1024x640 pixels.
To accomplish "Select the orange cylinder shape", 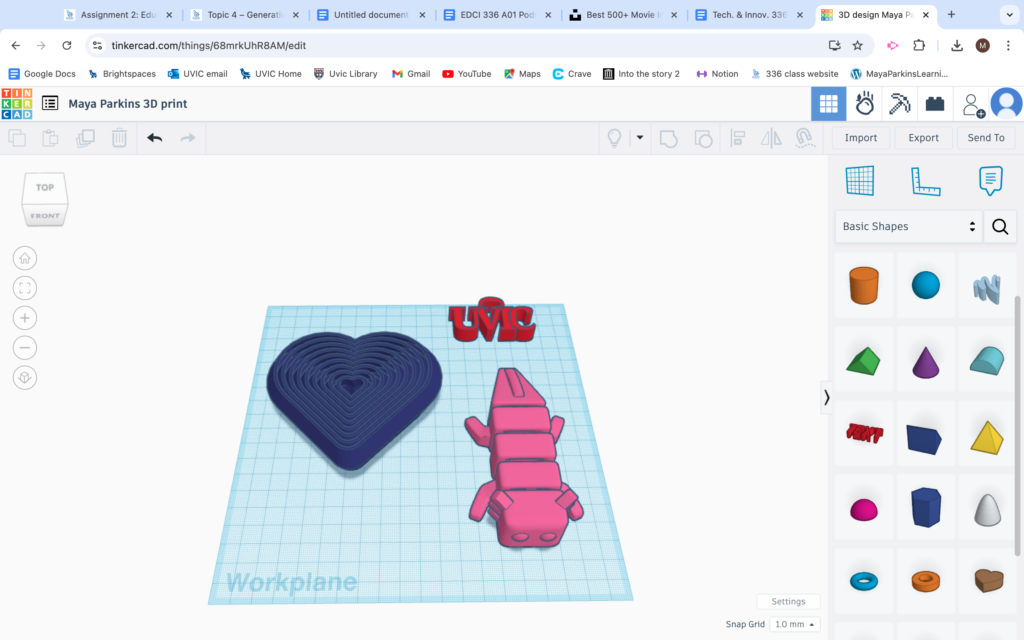I will pyautogui.click(x=863, y=285).
